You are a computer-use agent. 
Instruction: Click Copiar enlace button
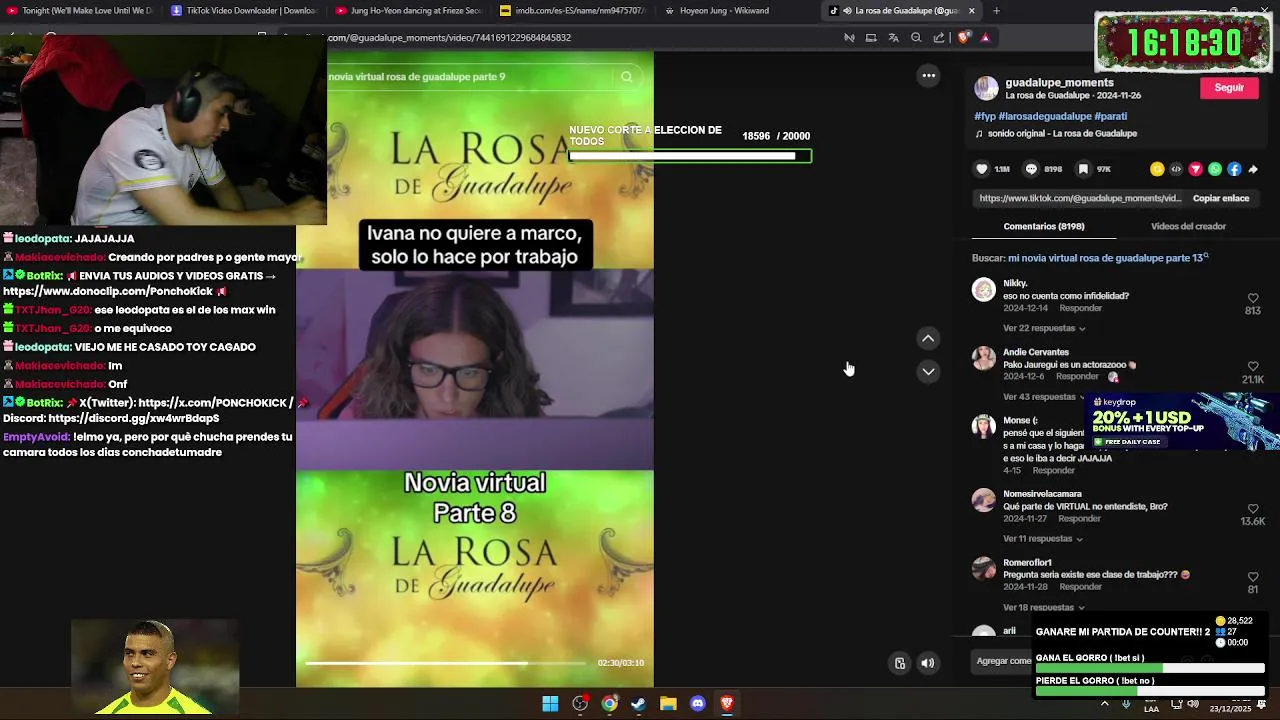1221,198
